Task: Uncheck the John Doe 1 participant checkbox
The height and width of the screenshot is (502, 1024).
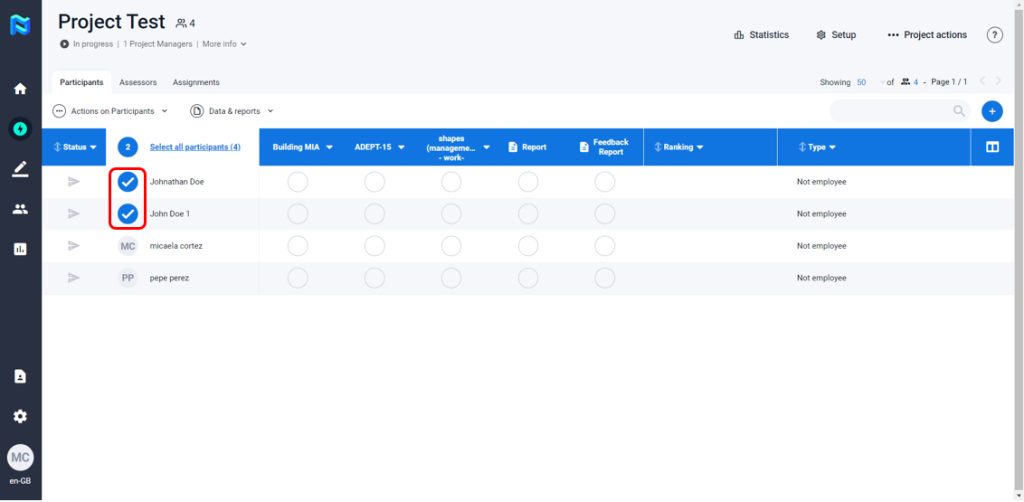Action: tap(128, 214)
